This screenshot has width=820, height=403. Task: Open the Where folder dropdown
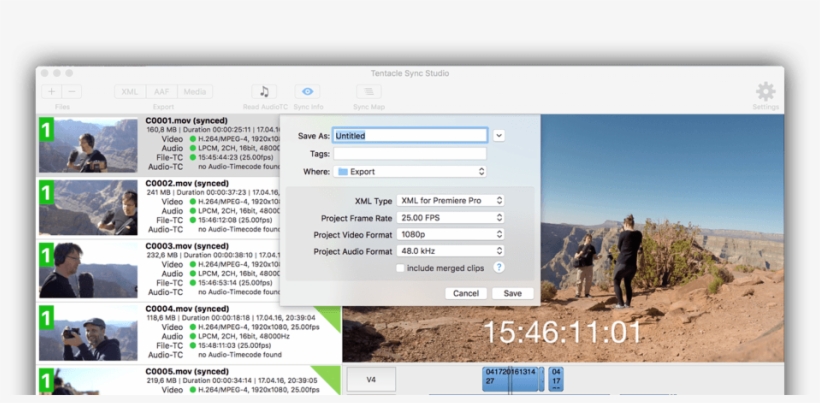point(410,171)
